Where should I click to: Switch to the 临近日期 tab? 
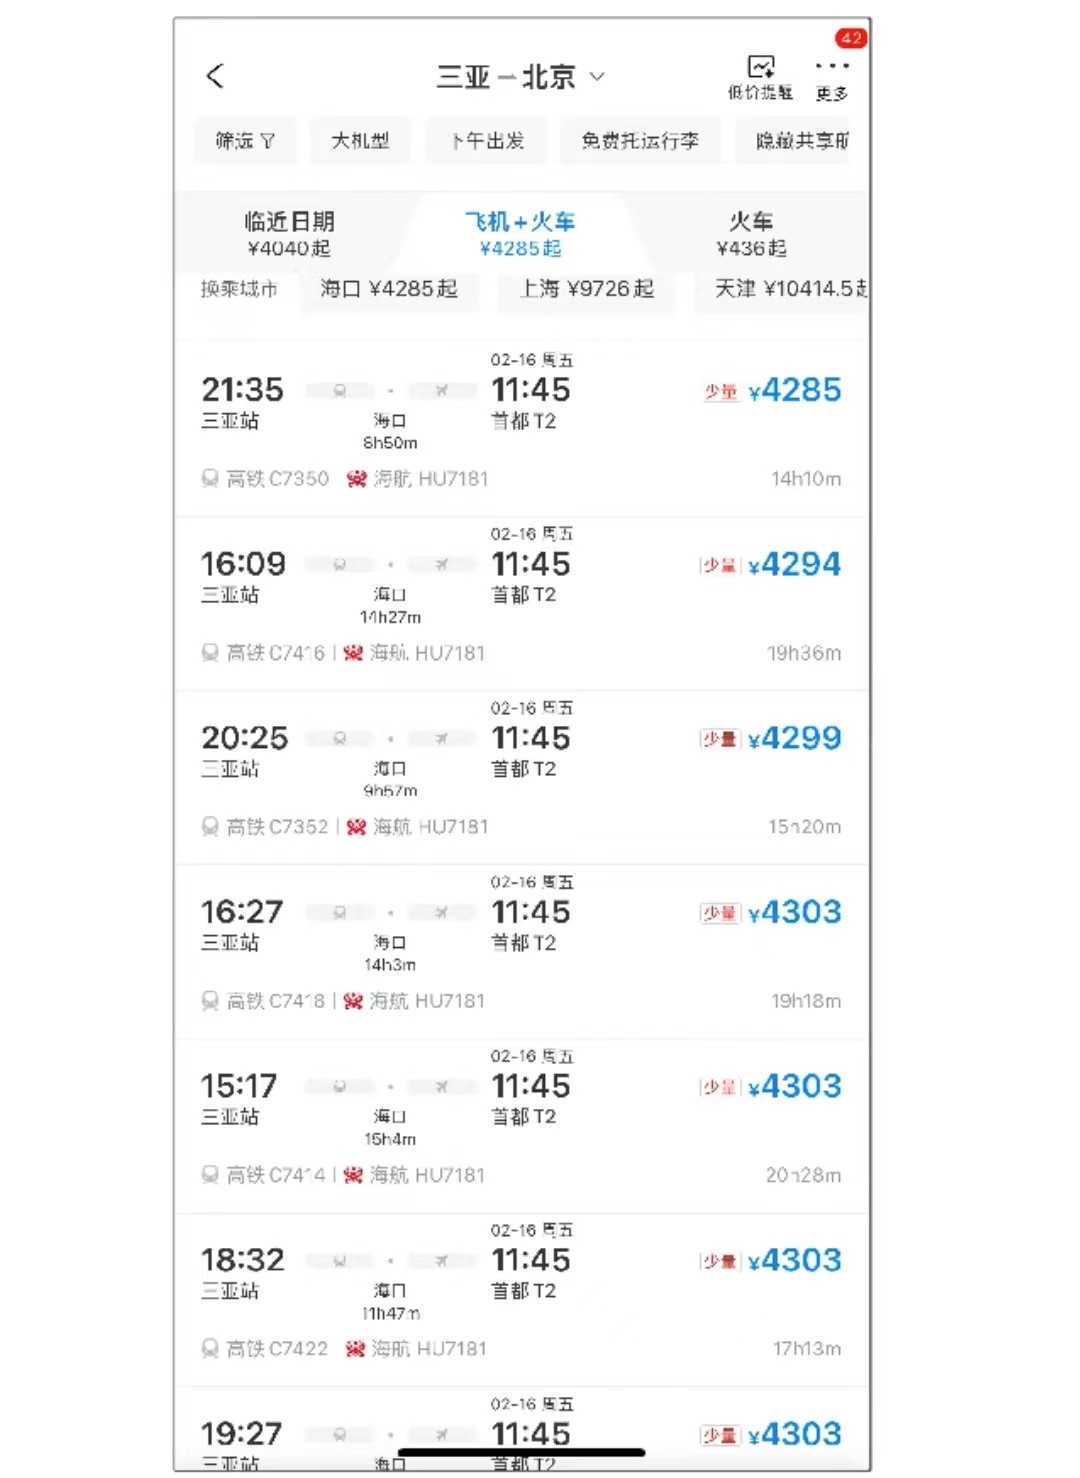pyautogui.click(x=289, y=233)
